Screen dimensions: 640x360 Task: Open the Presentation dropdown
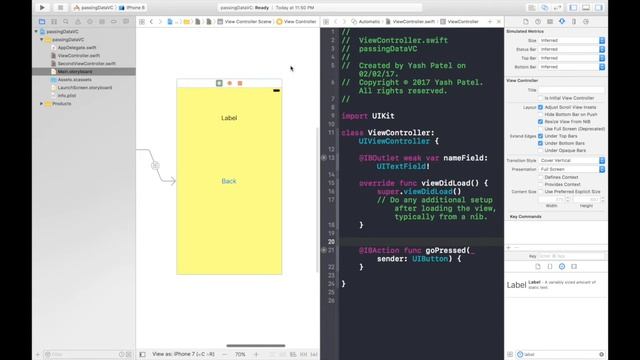(571, 169)
